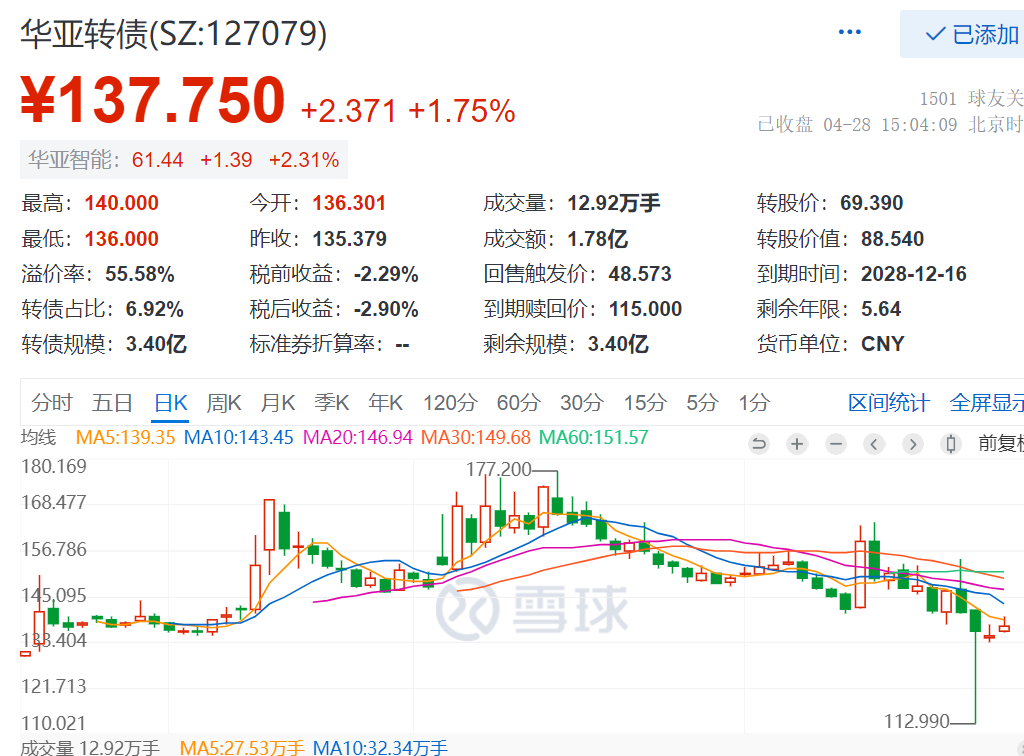This screenshot has height=756, width=1024.
Task: Click the MA60:151.57 indicator label
Action: click(594, 437)
